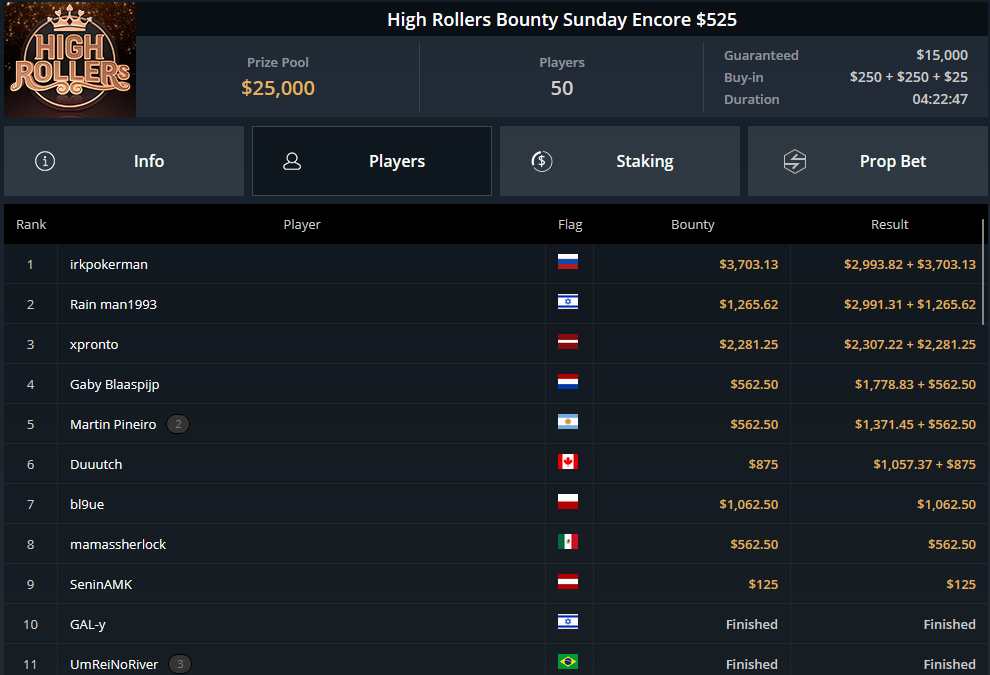Click the Prop Bet hexagon icon
This screenshot has height=675, width=990.
[795, 161]
